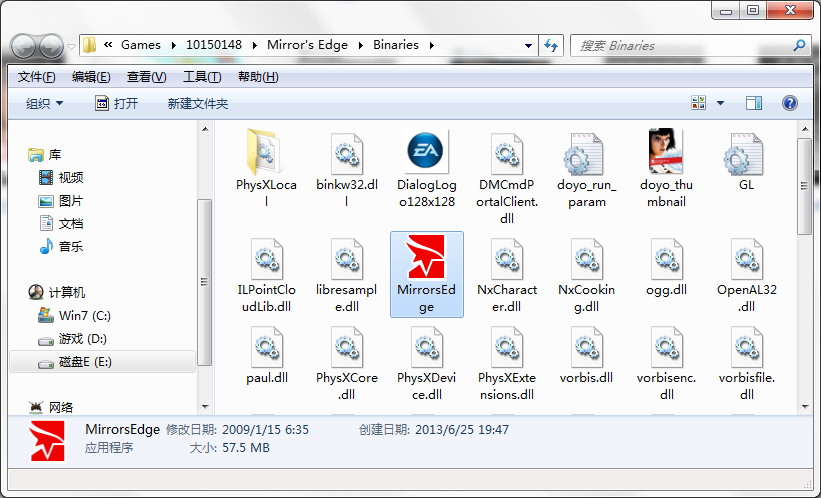Select the paul.dll file

(x=267, y=355)
